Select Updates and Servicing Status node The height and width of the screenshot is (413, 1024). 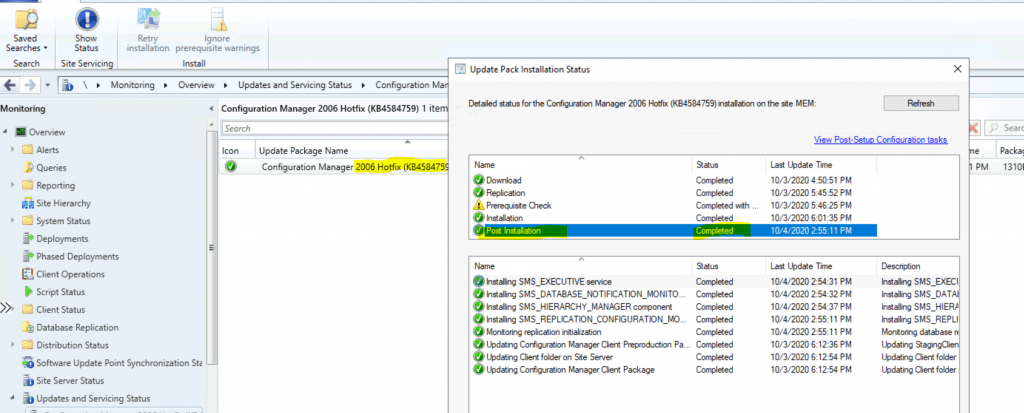click(x=86, y=398)
